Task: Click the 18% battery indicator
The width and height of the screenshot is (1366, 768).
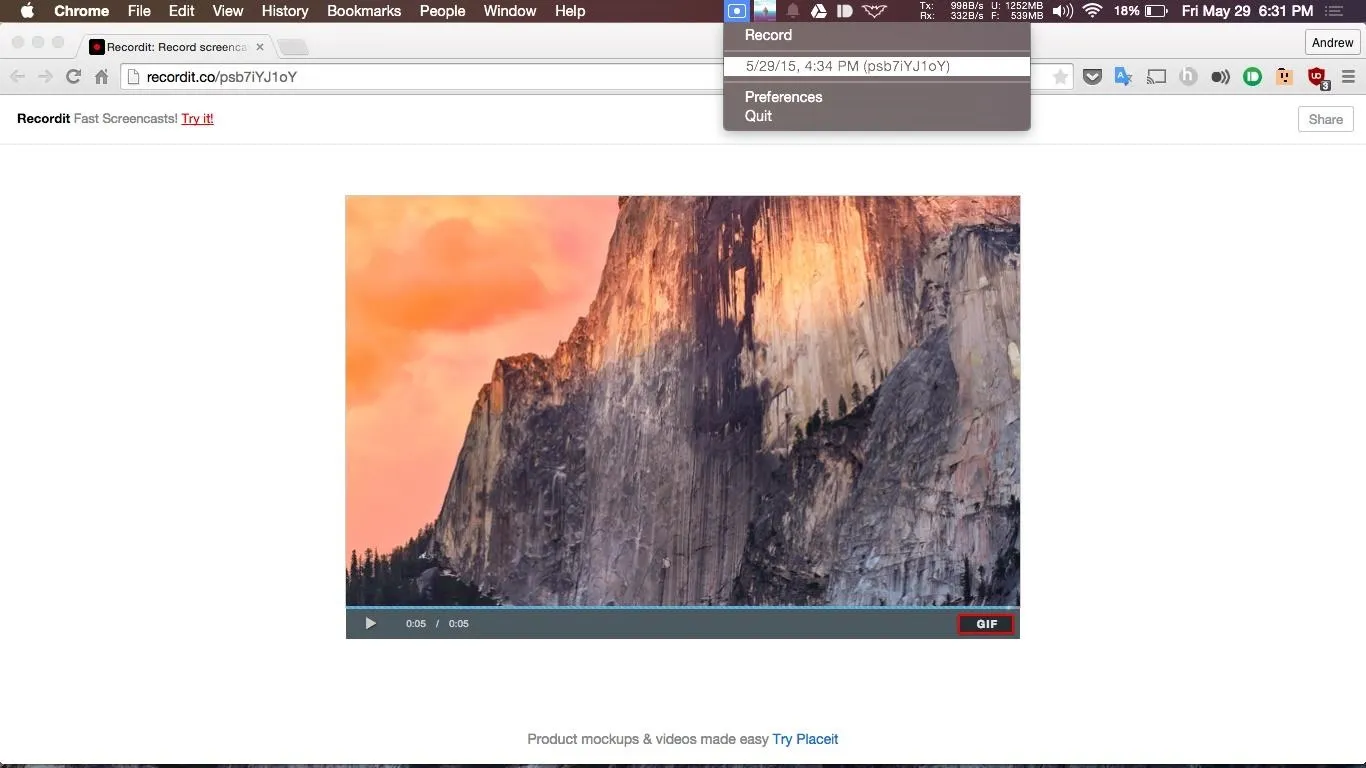Action: 1141,11
